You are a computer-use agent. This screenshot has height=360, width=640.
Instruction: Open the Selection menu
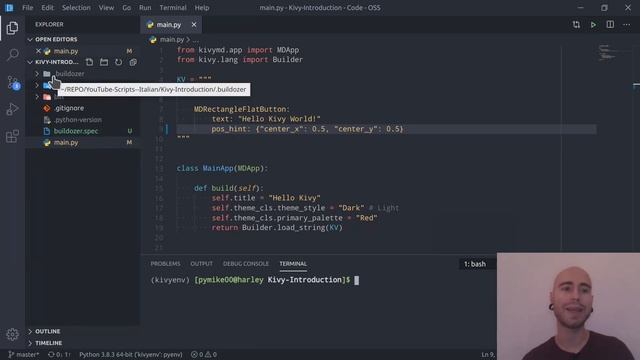click(76, 8)
